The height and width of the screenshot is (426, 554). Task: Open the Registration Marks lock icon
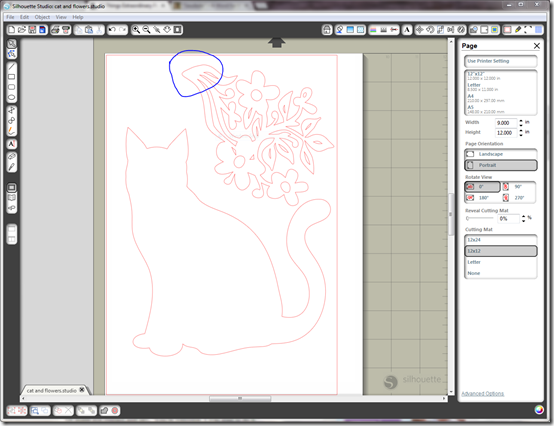coord(327,30)
